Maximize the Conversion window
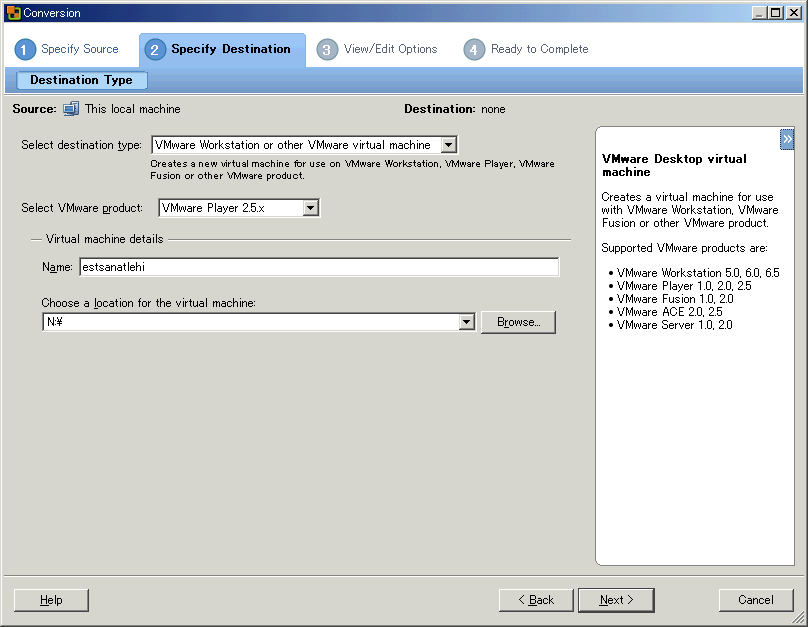The width and height of the screenshot is (808, 627). click(x=776, y=13)
